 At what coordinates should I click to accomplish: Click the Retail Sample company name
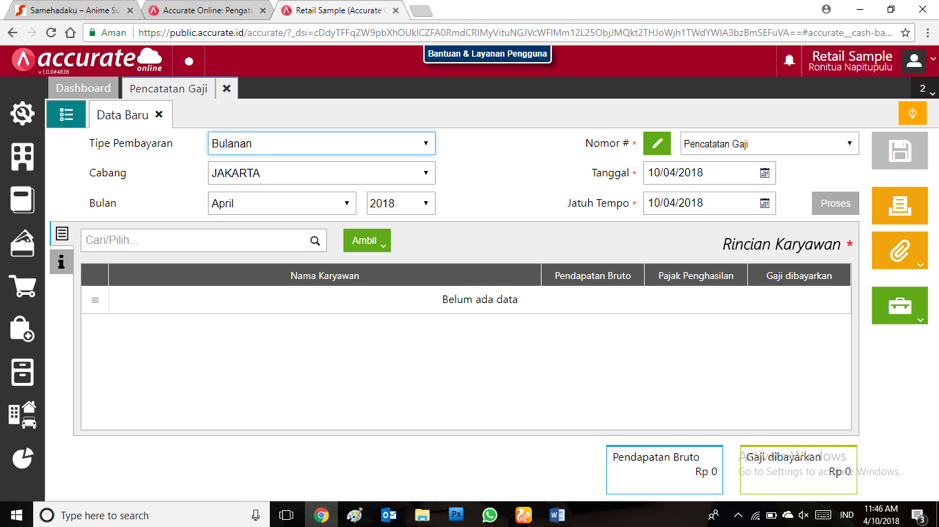[852, 56]
